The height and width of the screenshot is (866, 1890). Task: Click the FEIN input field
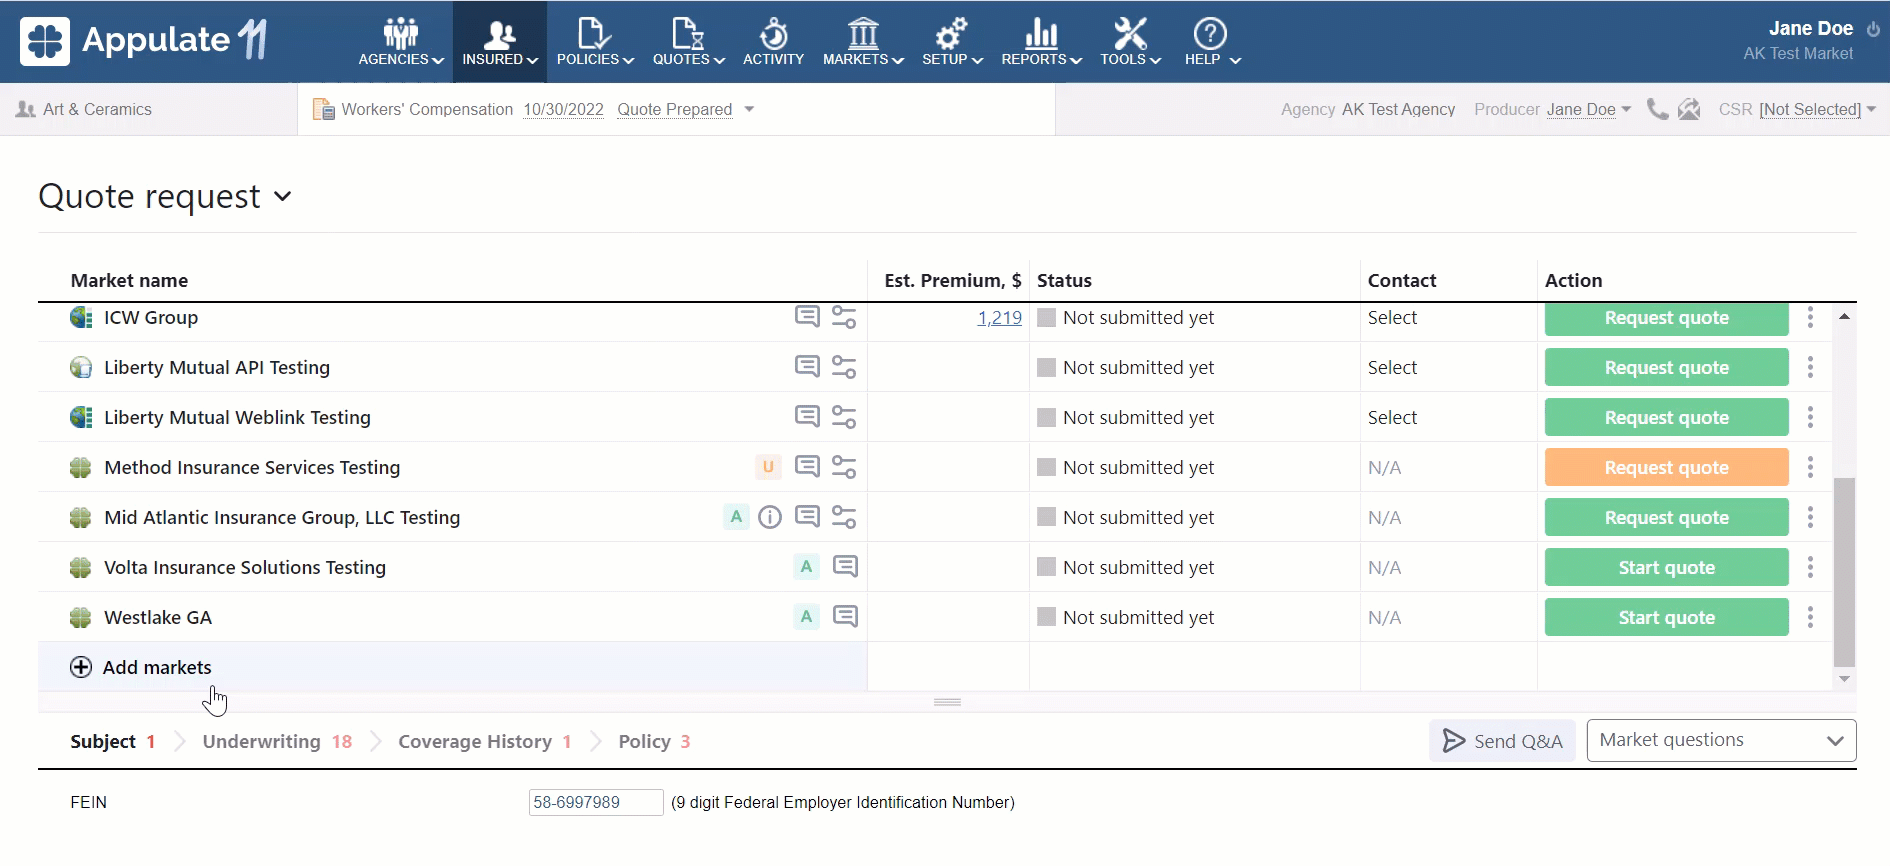pos(595,802)
